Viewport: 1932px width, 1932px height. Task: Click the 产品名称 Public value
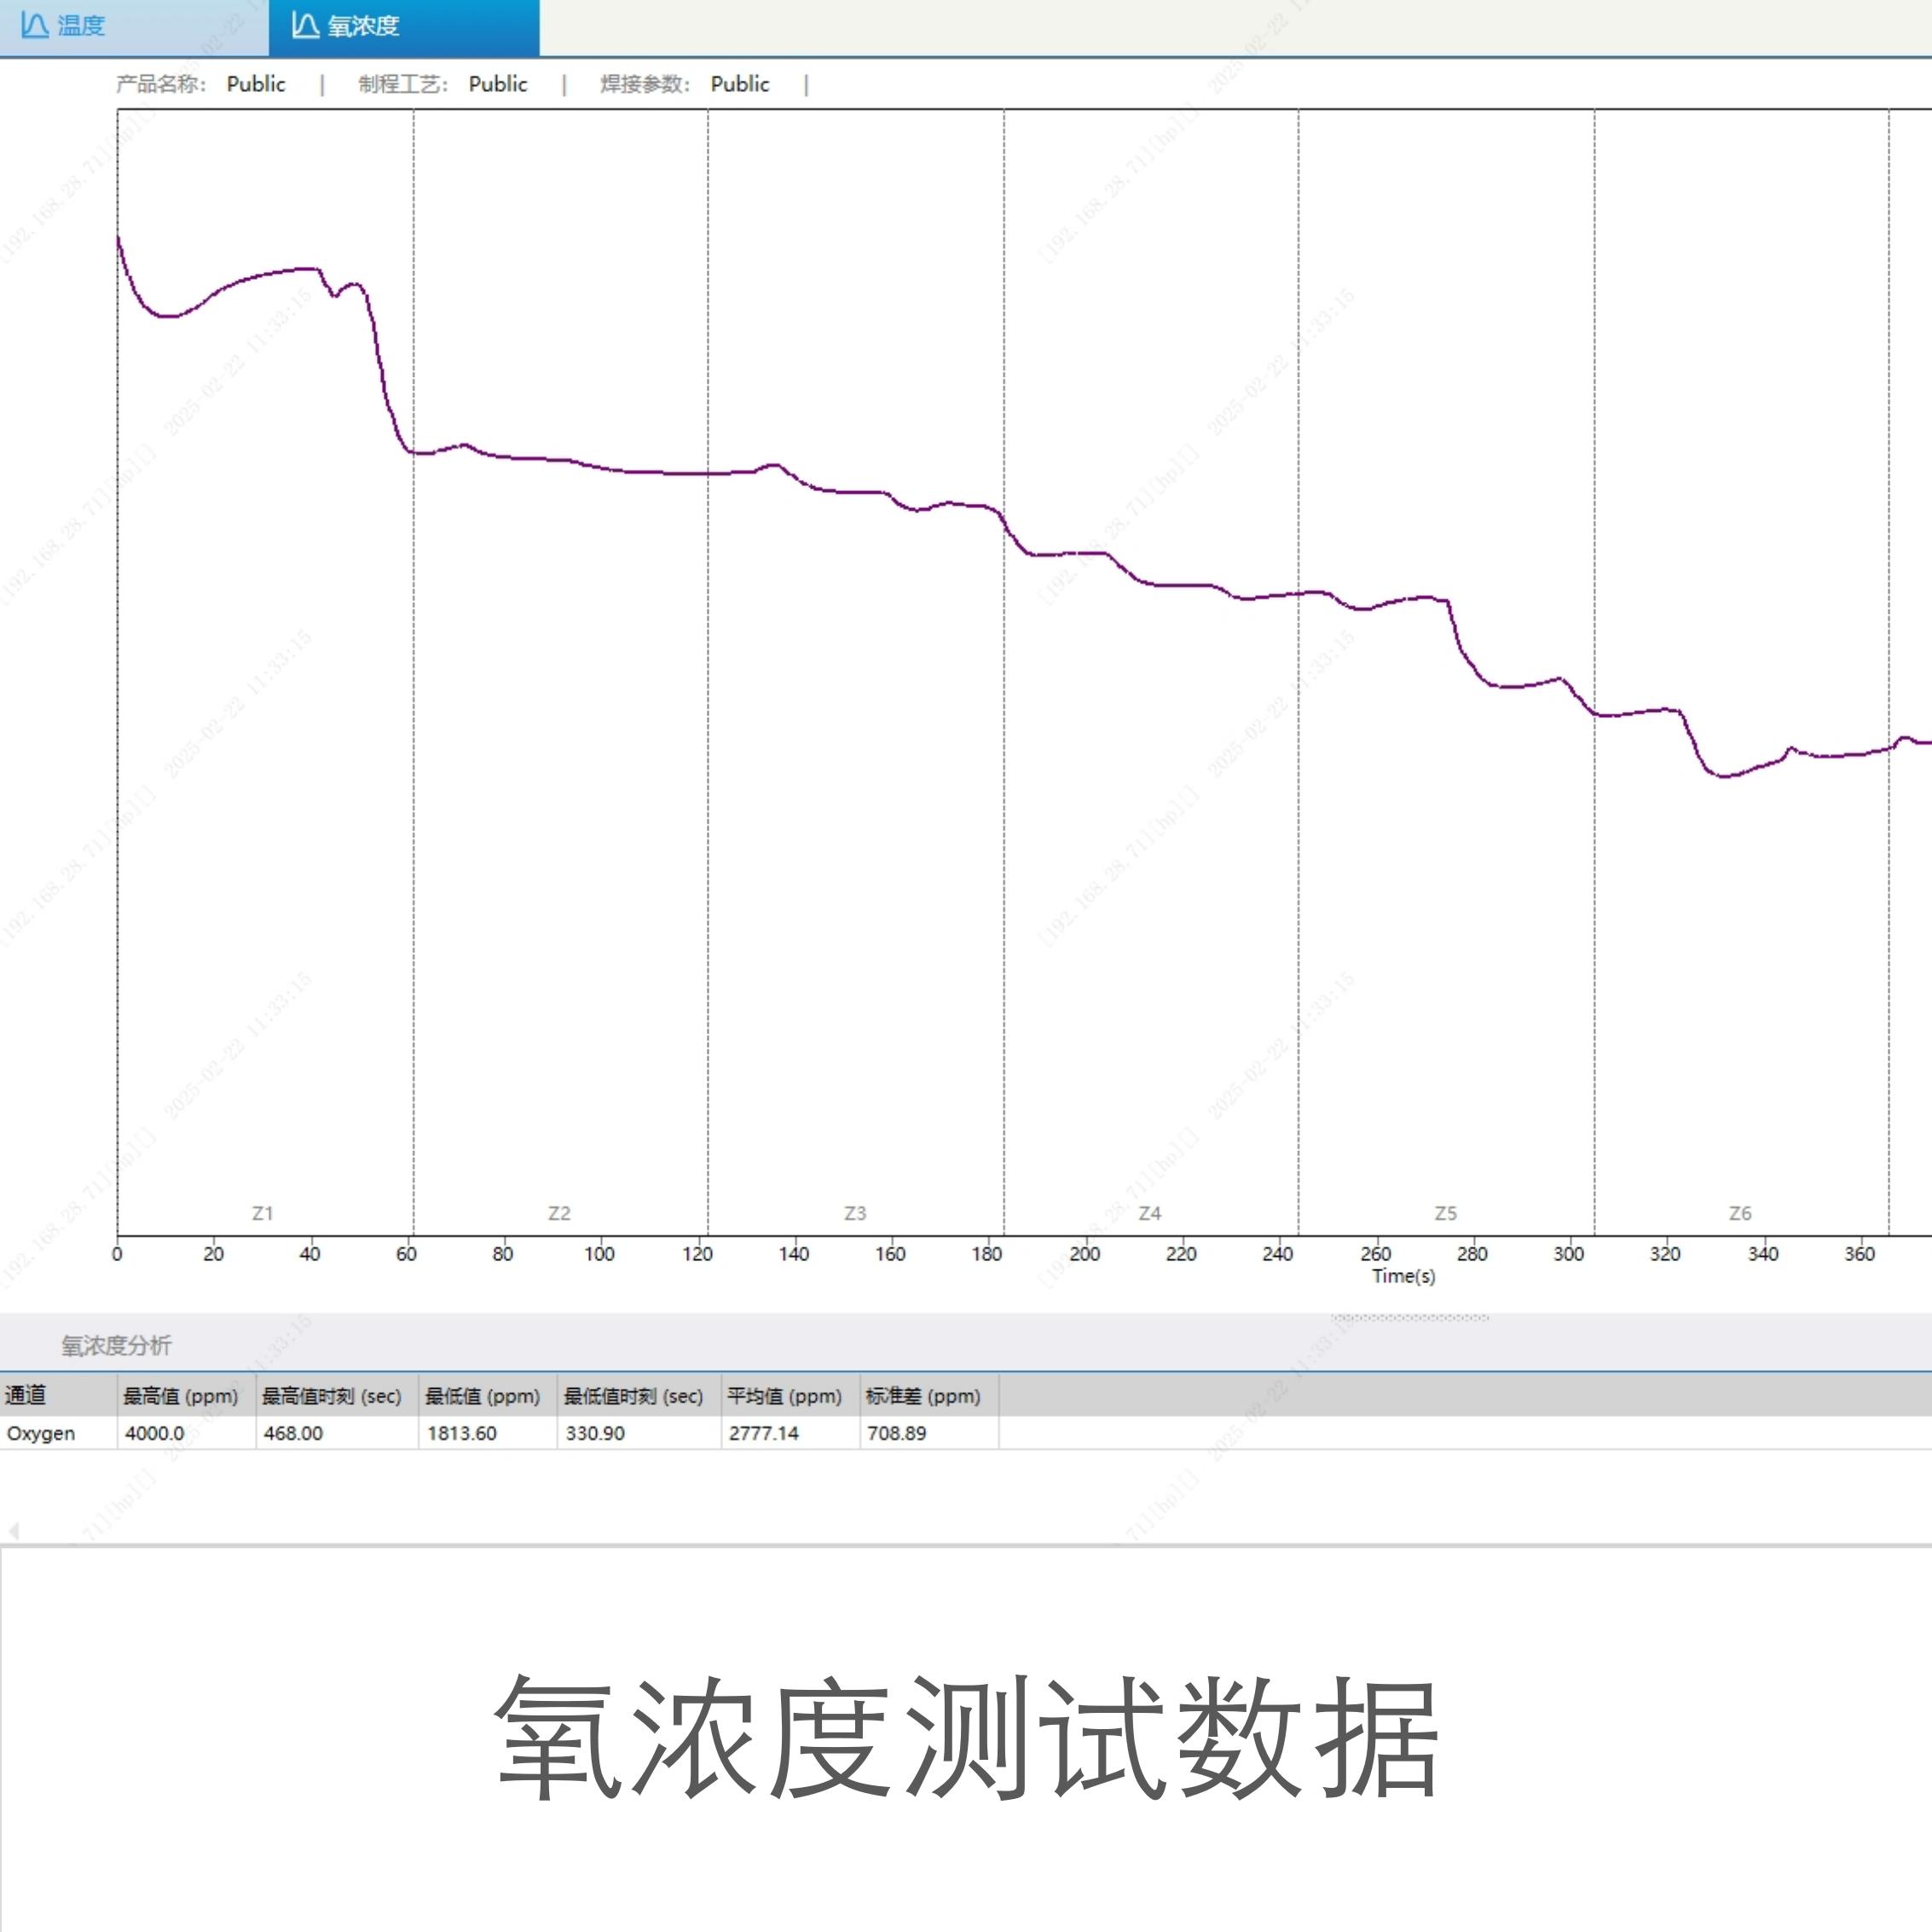point(256,84)
